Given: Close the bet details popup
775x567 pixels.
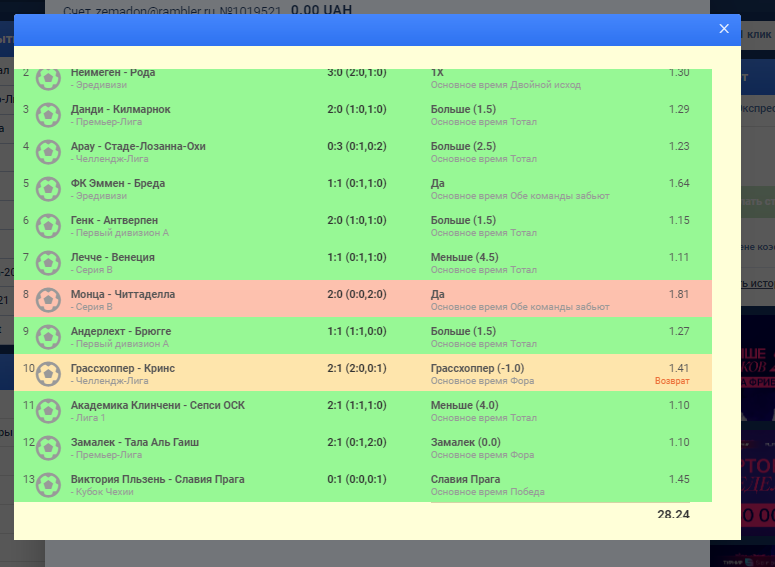Looking at the screenshot, I should pos(724,29).
